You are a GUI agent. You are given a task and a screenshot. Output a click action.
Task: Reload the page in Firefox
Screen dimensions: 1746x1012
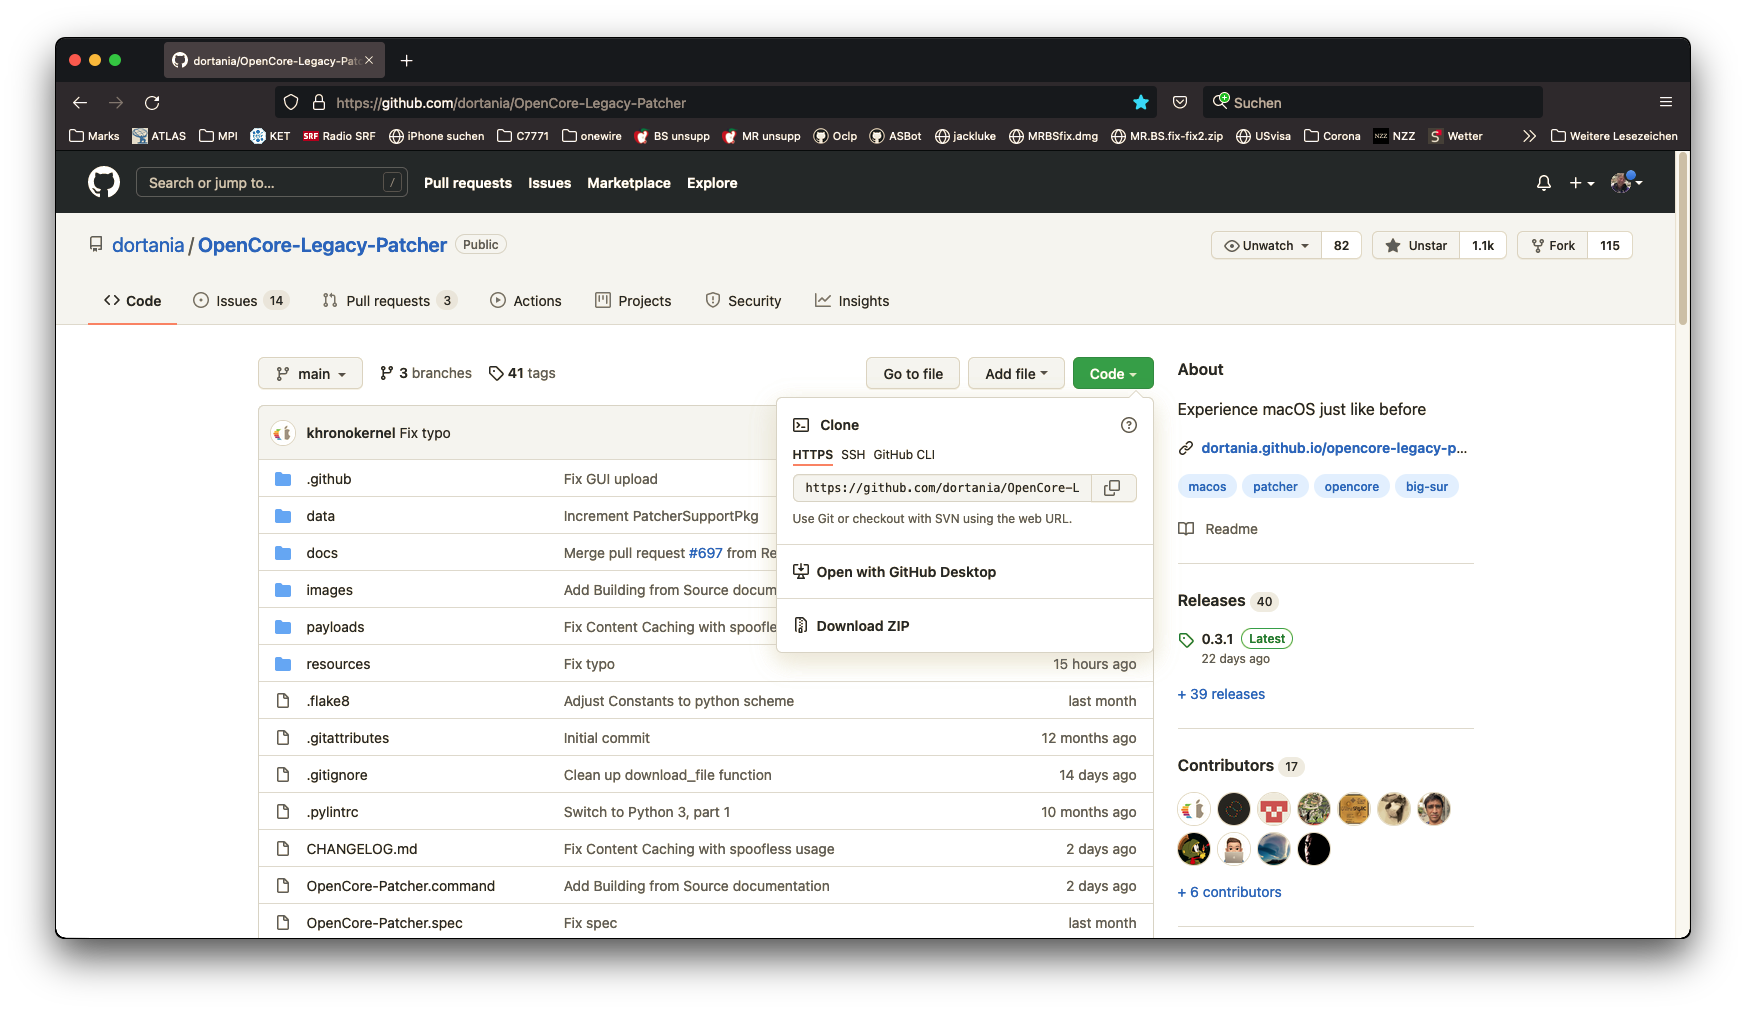coord(152,103)
